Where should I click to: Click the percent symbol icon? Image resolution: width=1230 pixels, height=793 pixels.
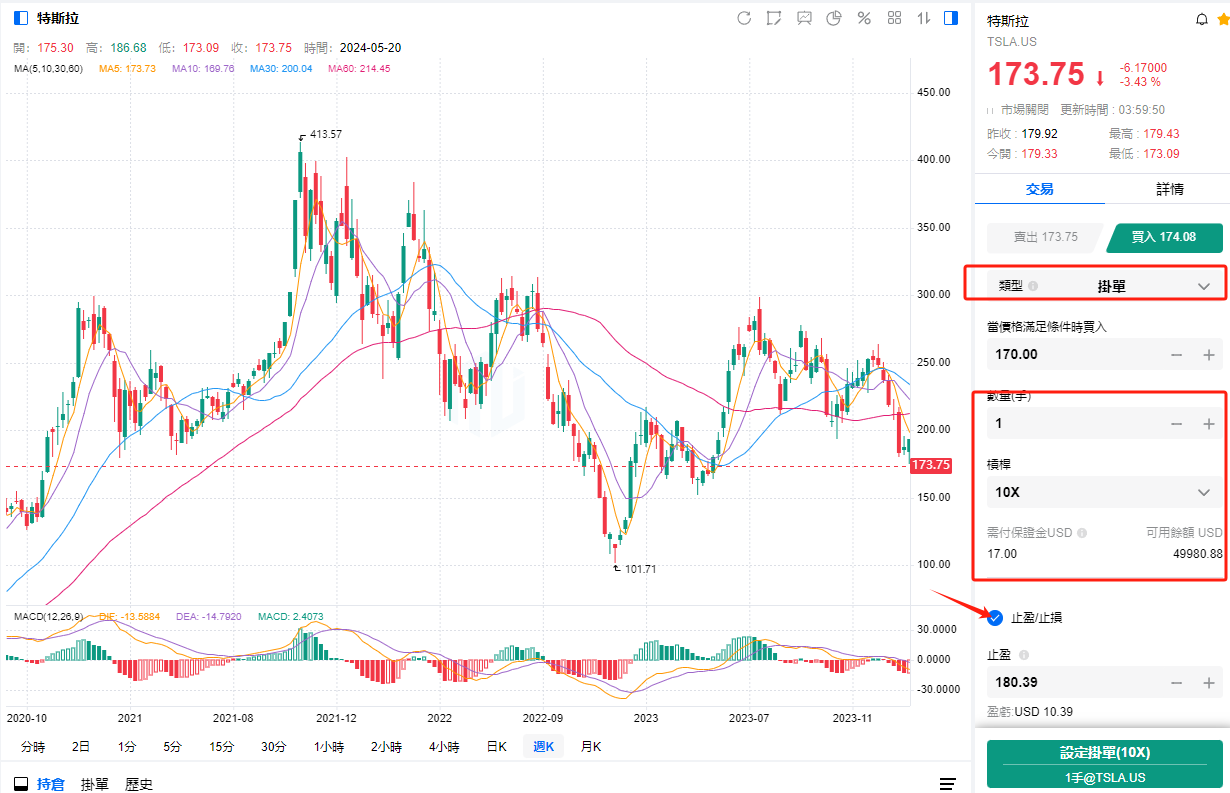click(864, 18)
